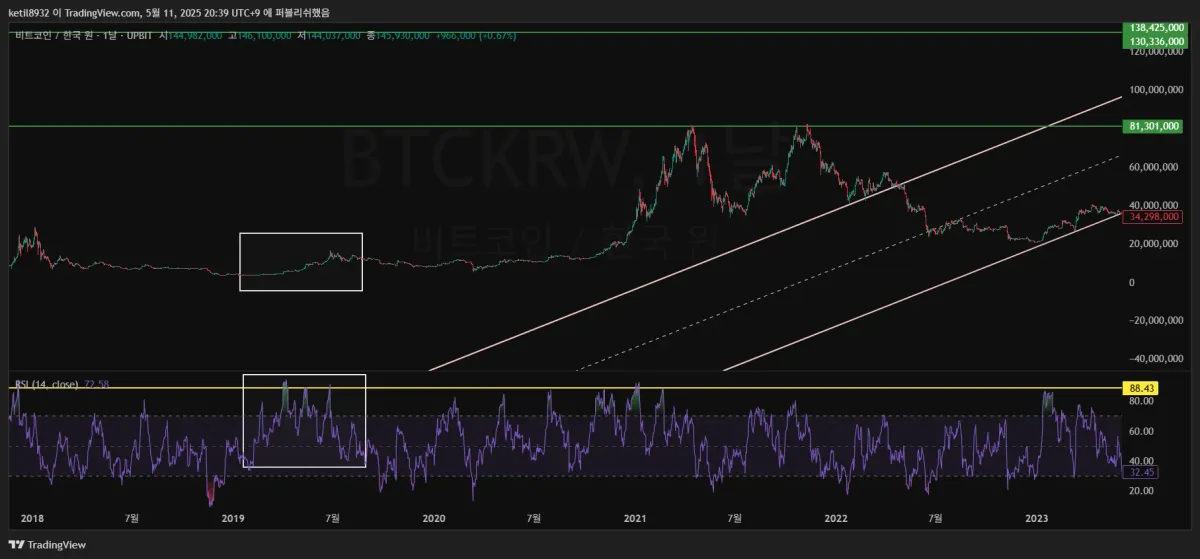Click the 2019 label on the time axis
Screen dimensions: 1200x559
(232, 518)
